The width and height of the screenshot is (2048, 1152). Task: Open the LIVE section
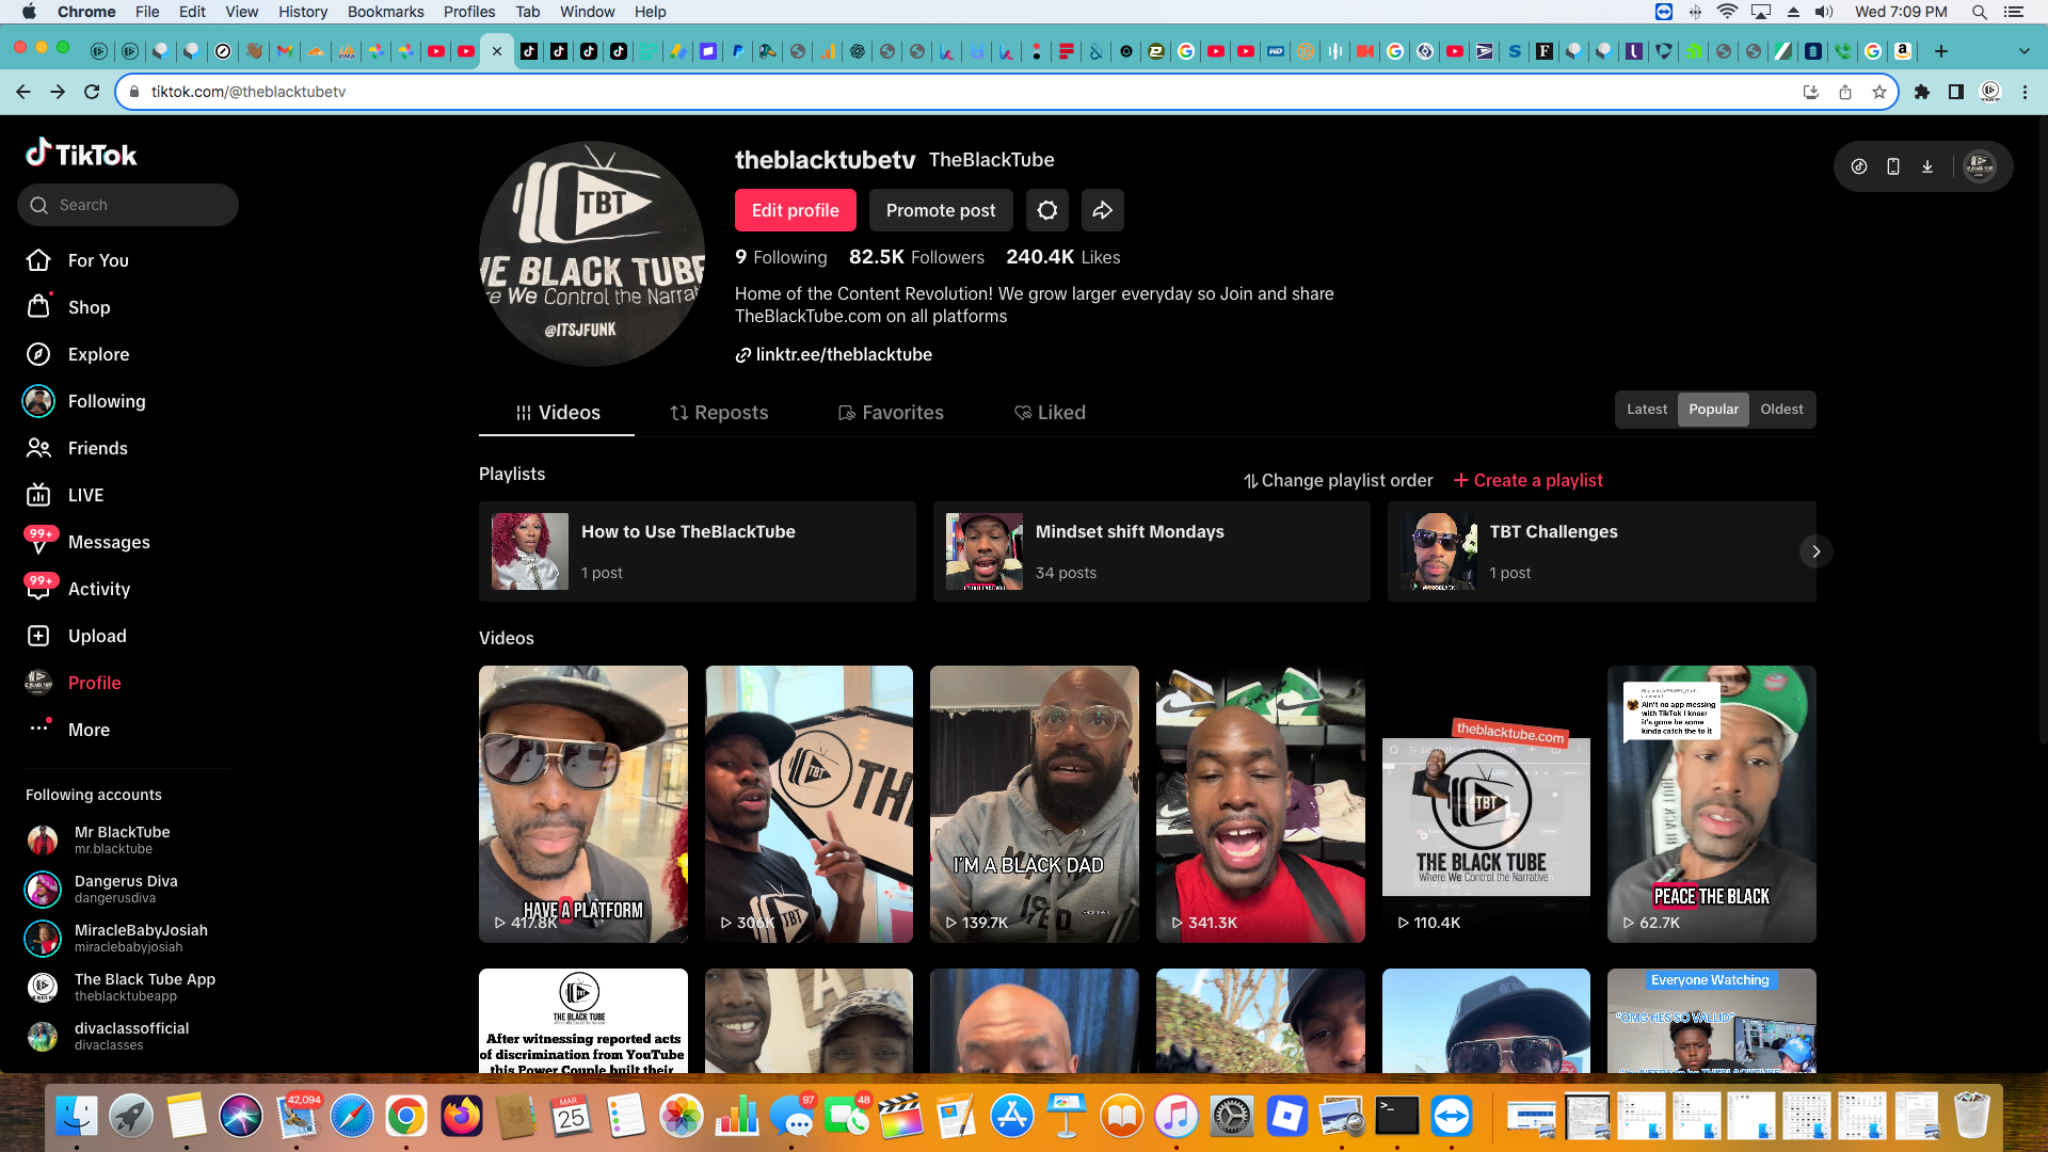(85, 495)
